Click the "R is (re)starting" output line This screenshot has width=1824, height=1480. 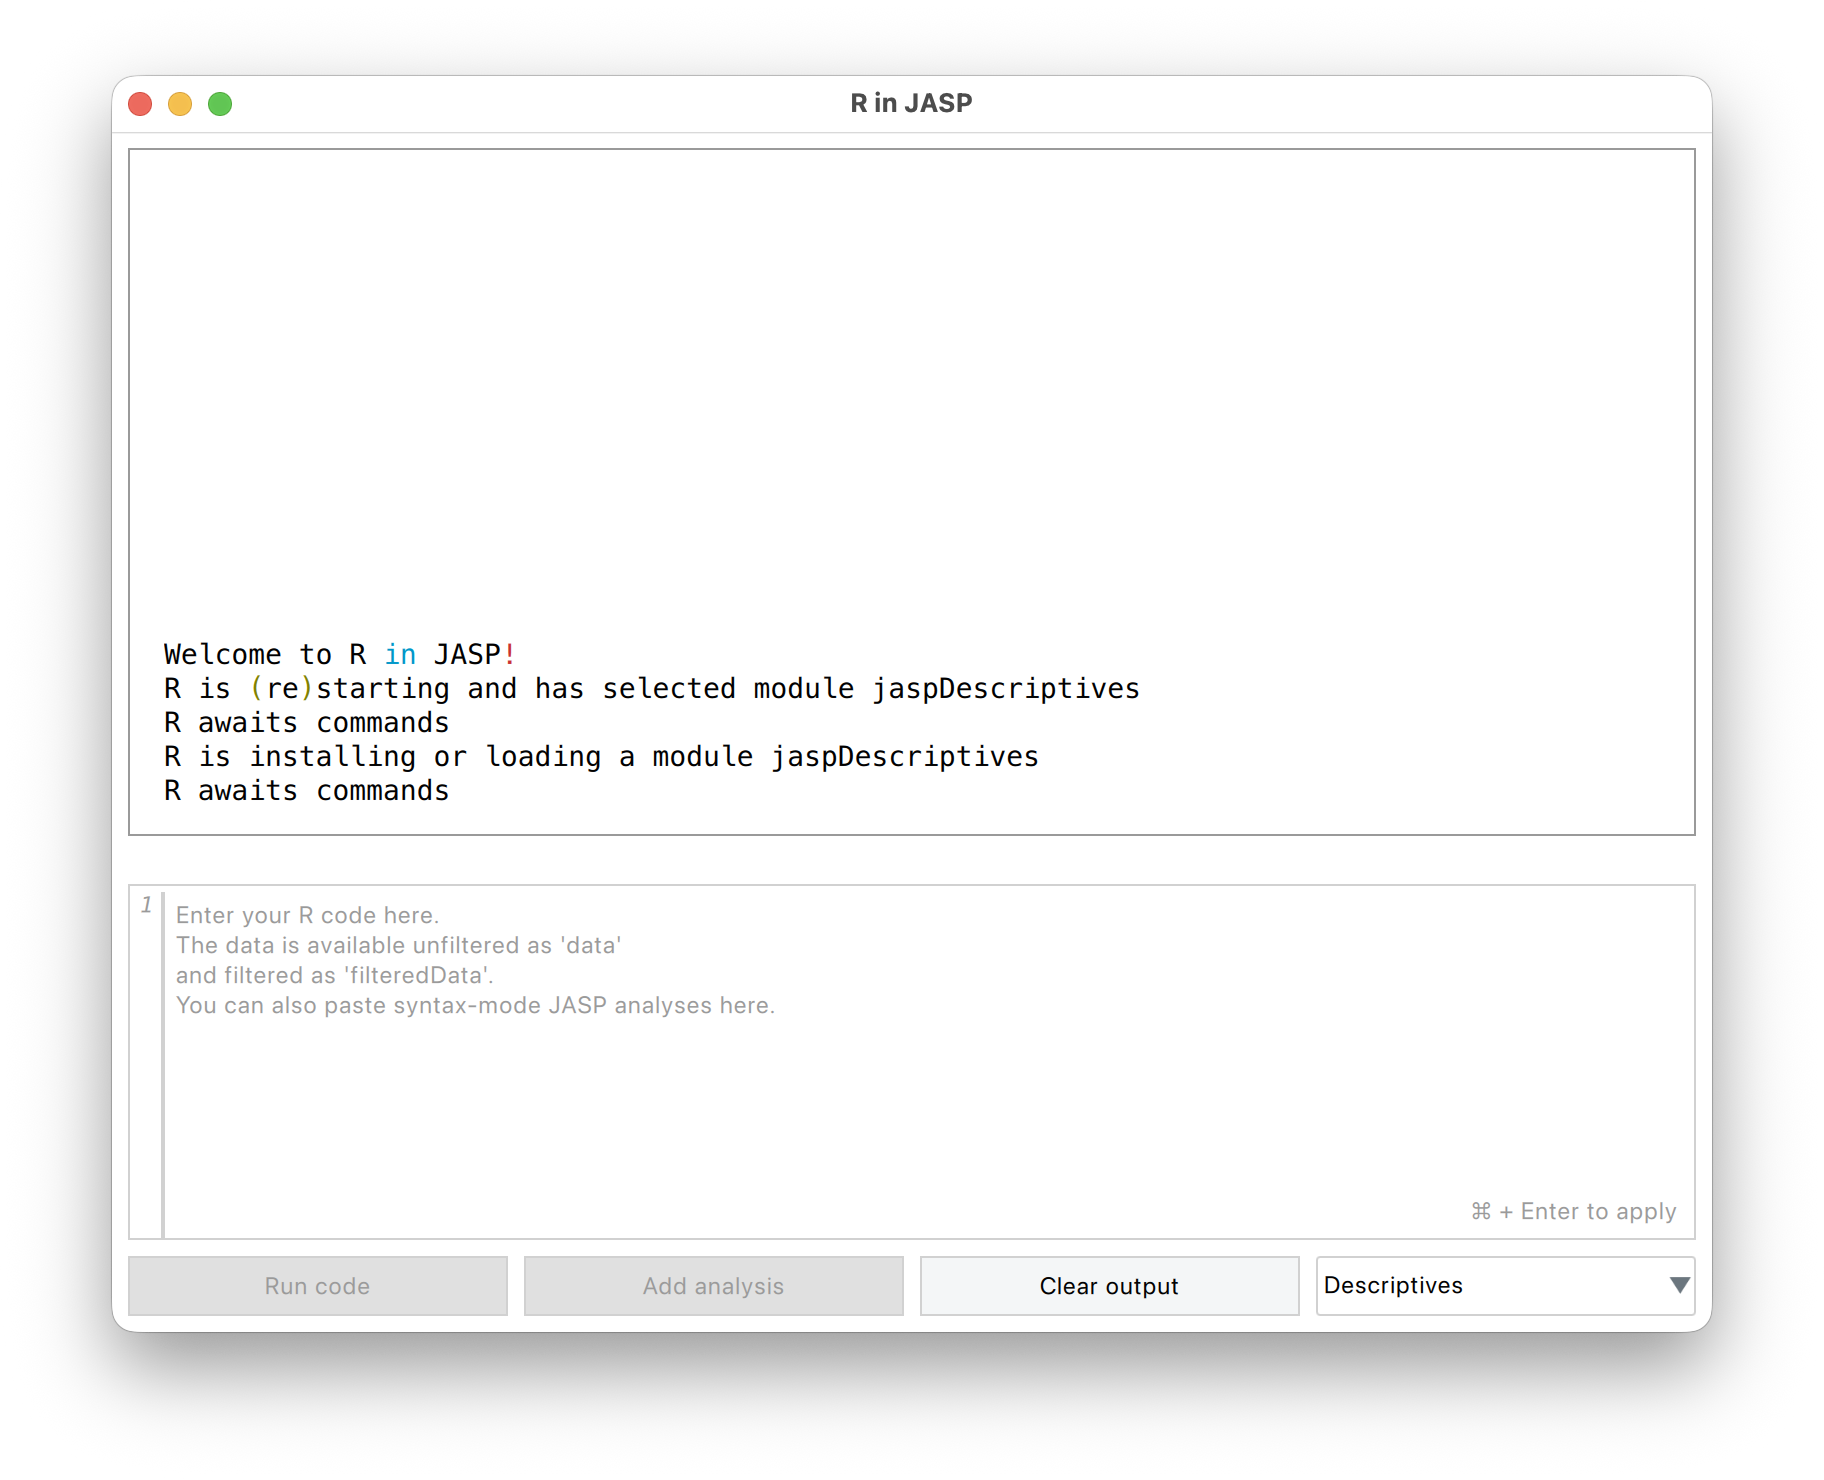pyautogui.click(x=651, y=689)
